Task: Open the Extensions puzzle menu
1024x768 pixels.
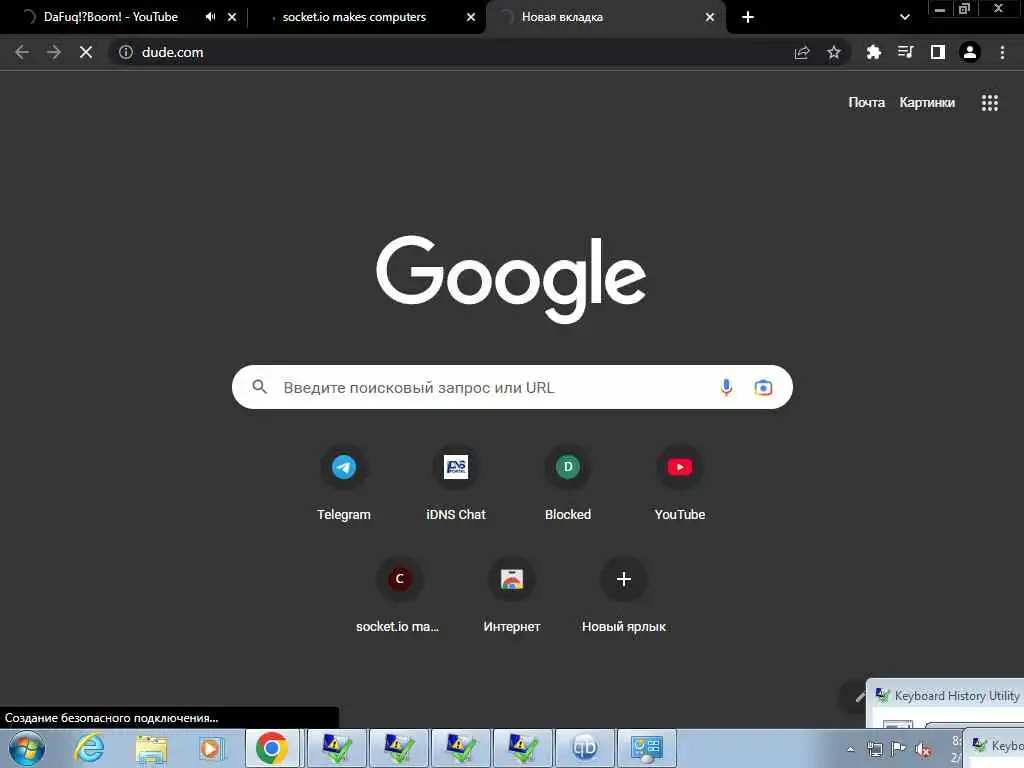Action: 874,52
